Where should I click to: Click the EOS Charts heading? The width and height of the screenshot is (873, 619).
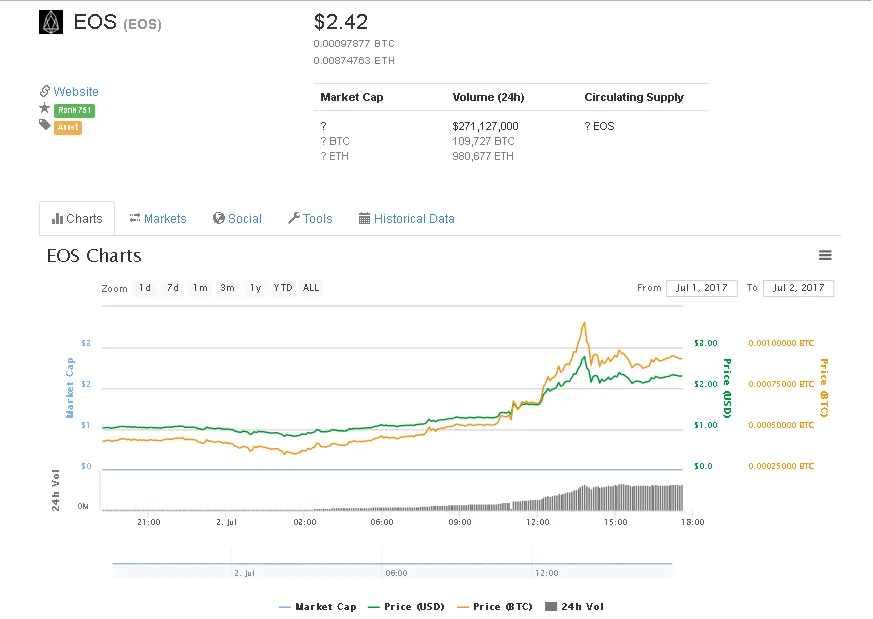(x=94, y=256)
